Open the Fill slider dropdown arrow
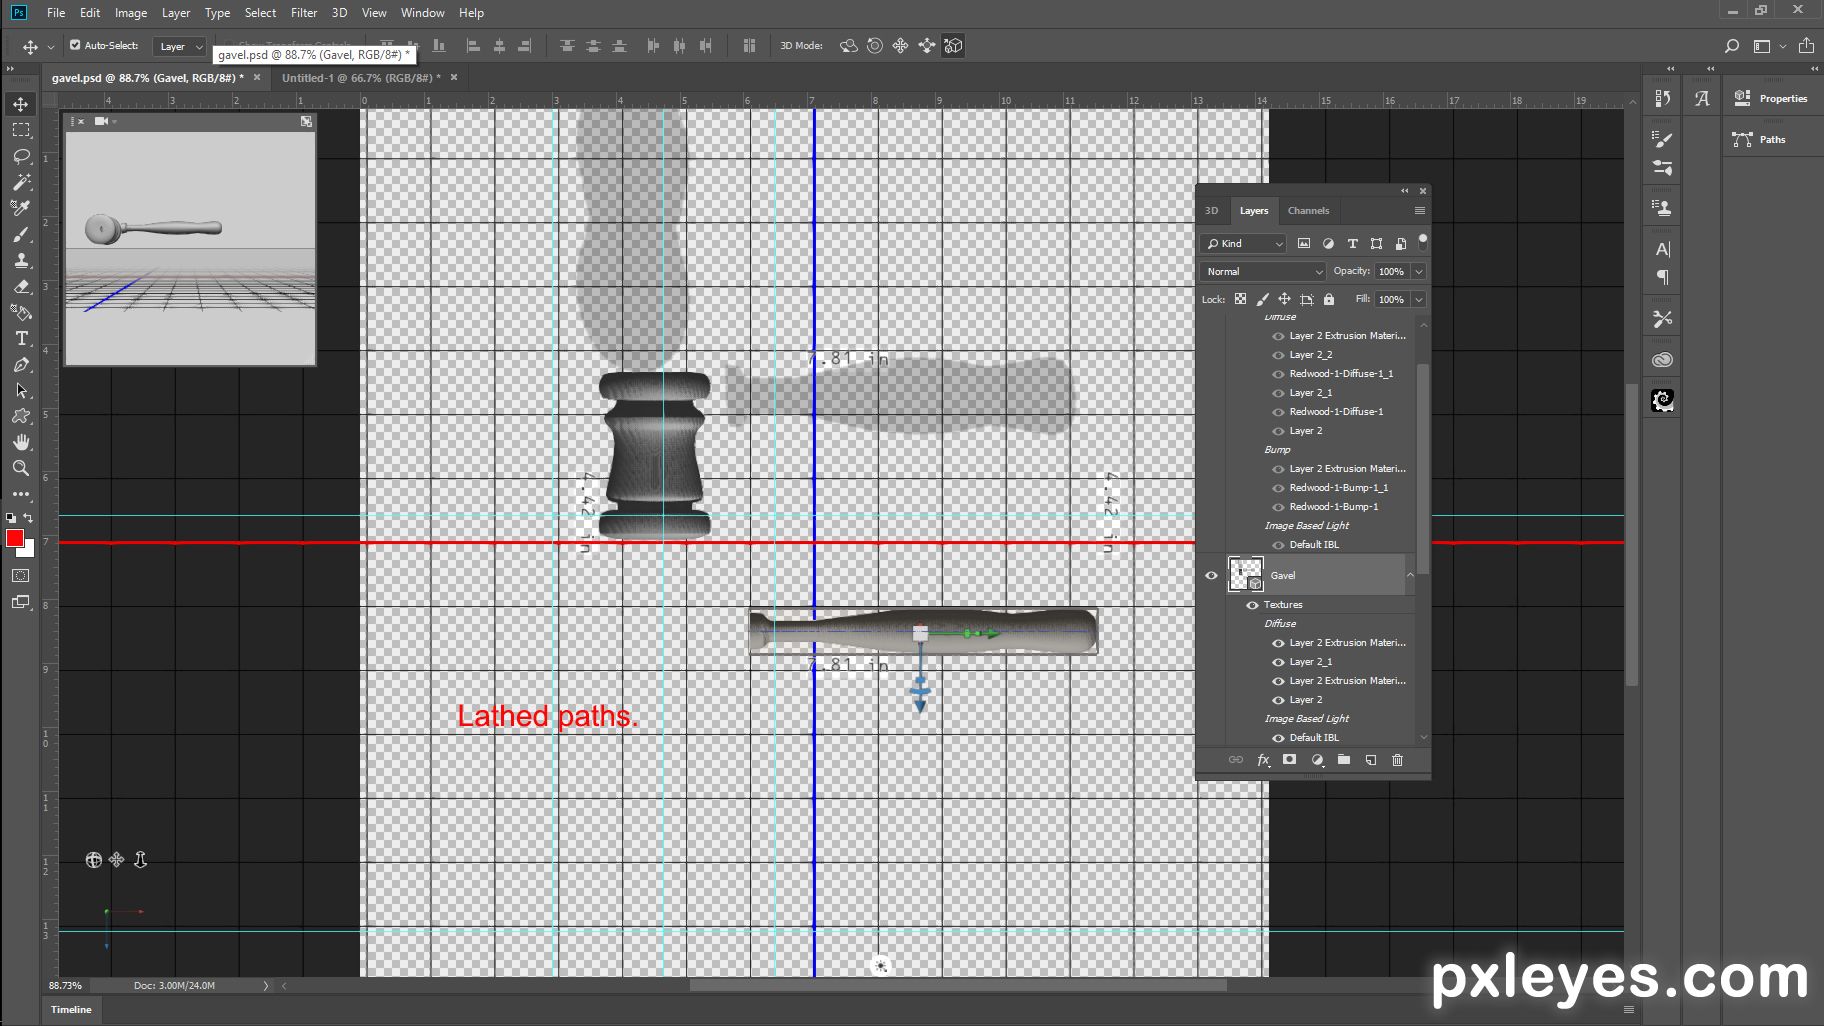Image resolution: width=1824 pixels, height=1026 pixels. coord(1418,300)
